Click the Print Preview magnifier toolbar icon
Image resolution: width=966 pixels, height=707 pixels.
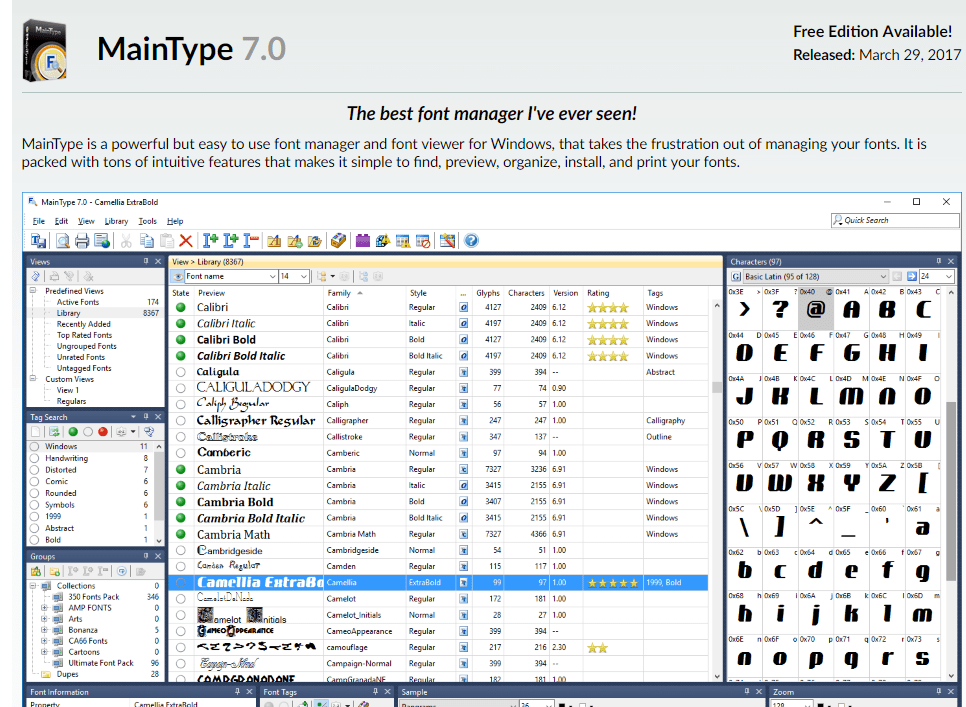point(62,241)
